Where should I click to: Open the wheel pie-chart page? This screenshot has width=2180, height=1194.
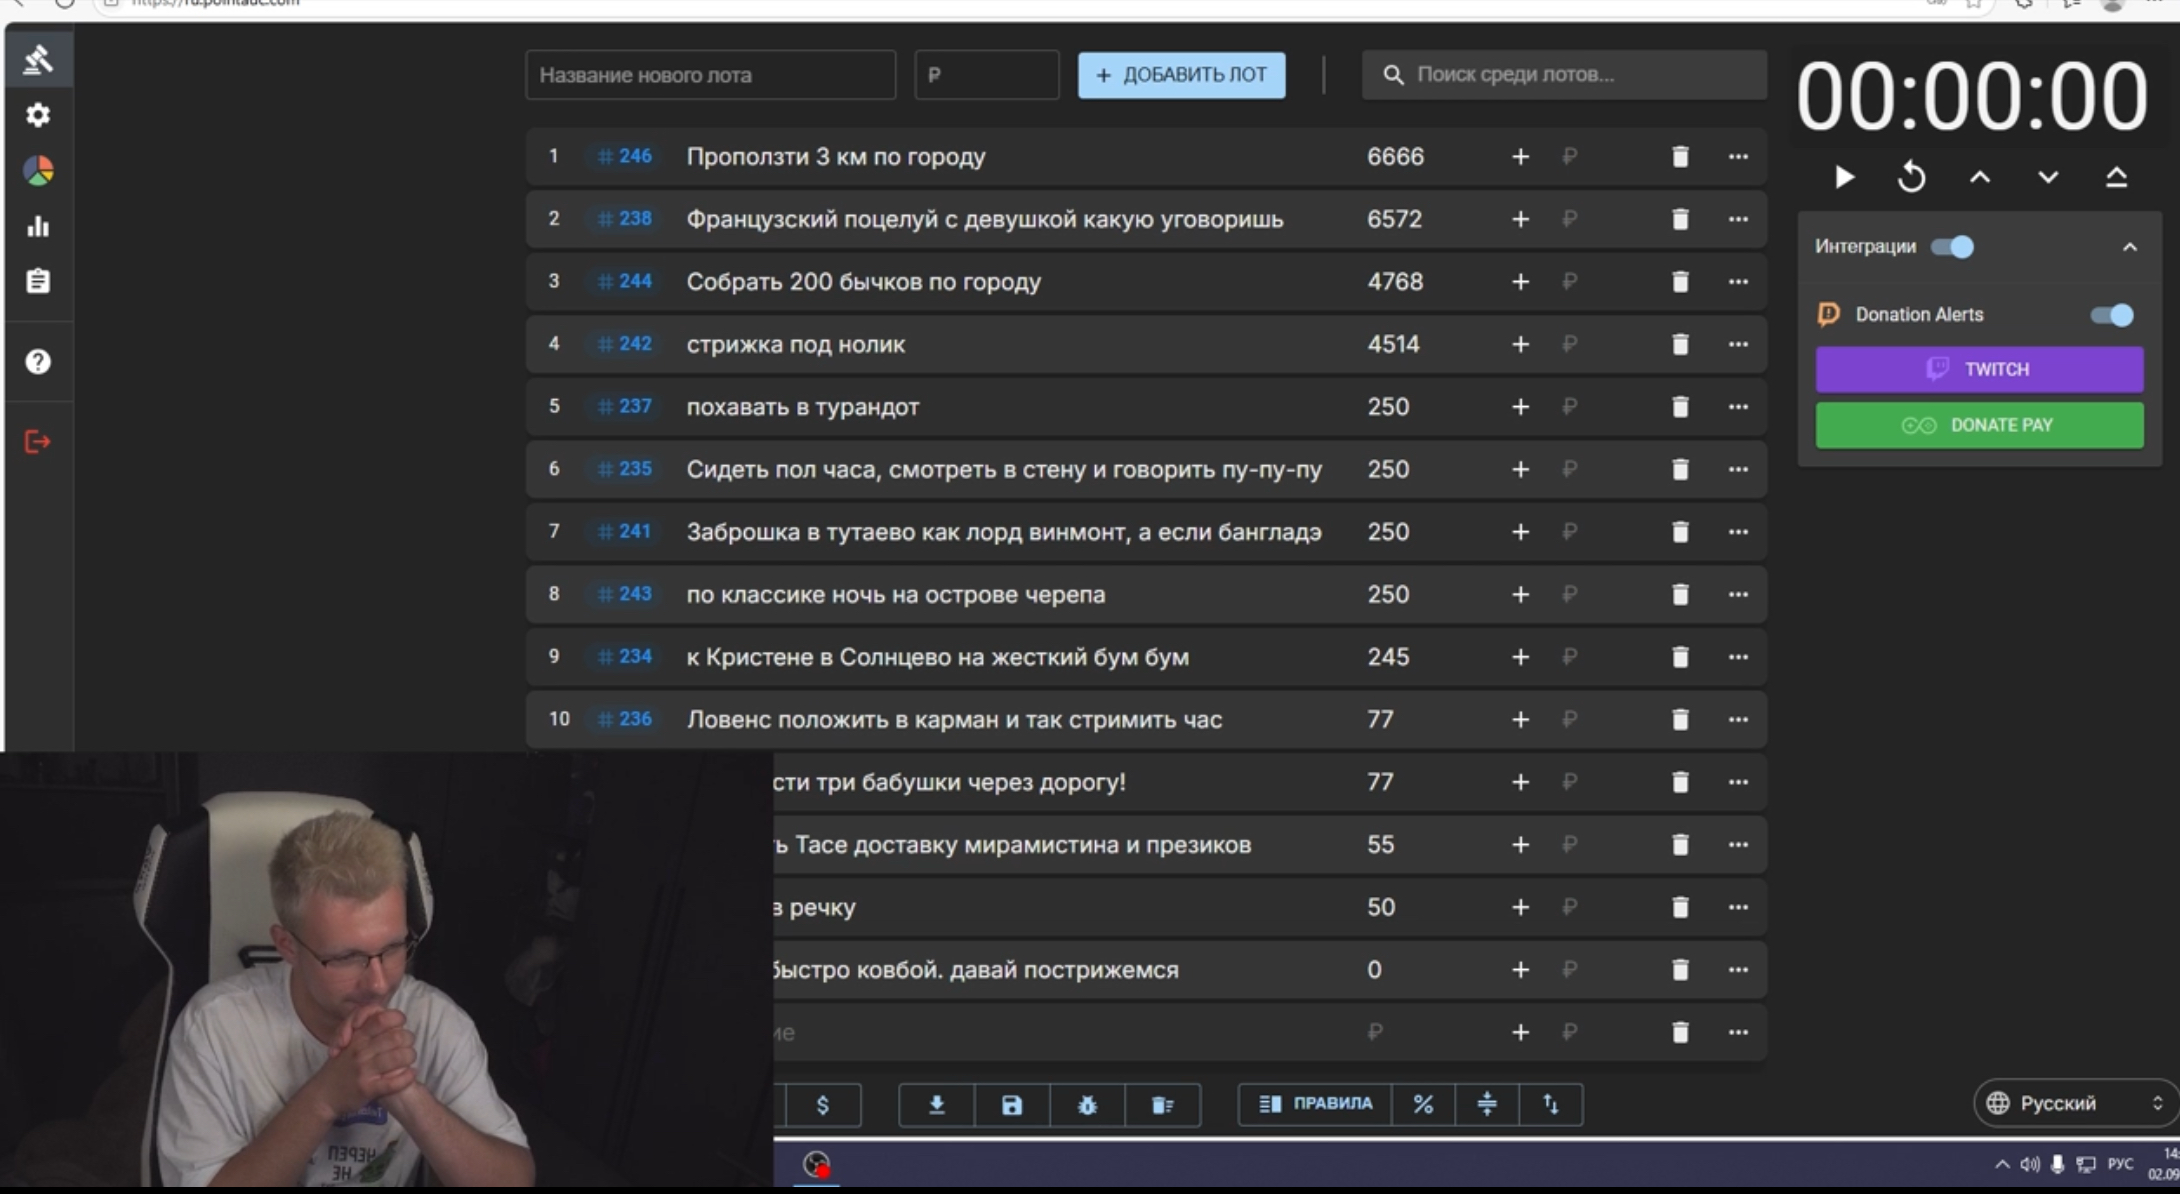click(x=38, y=171)
